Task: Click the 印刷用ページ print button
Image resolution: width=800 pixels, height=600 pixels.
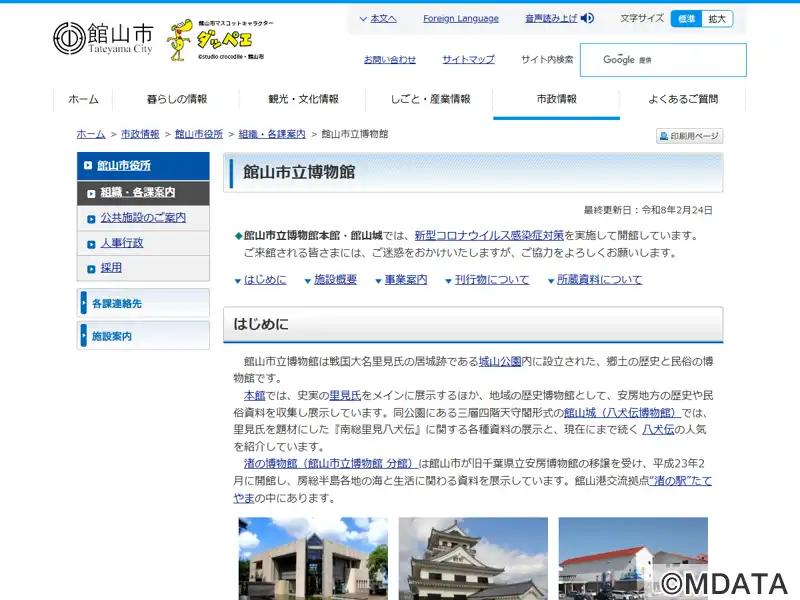Action: 689,136
